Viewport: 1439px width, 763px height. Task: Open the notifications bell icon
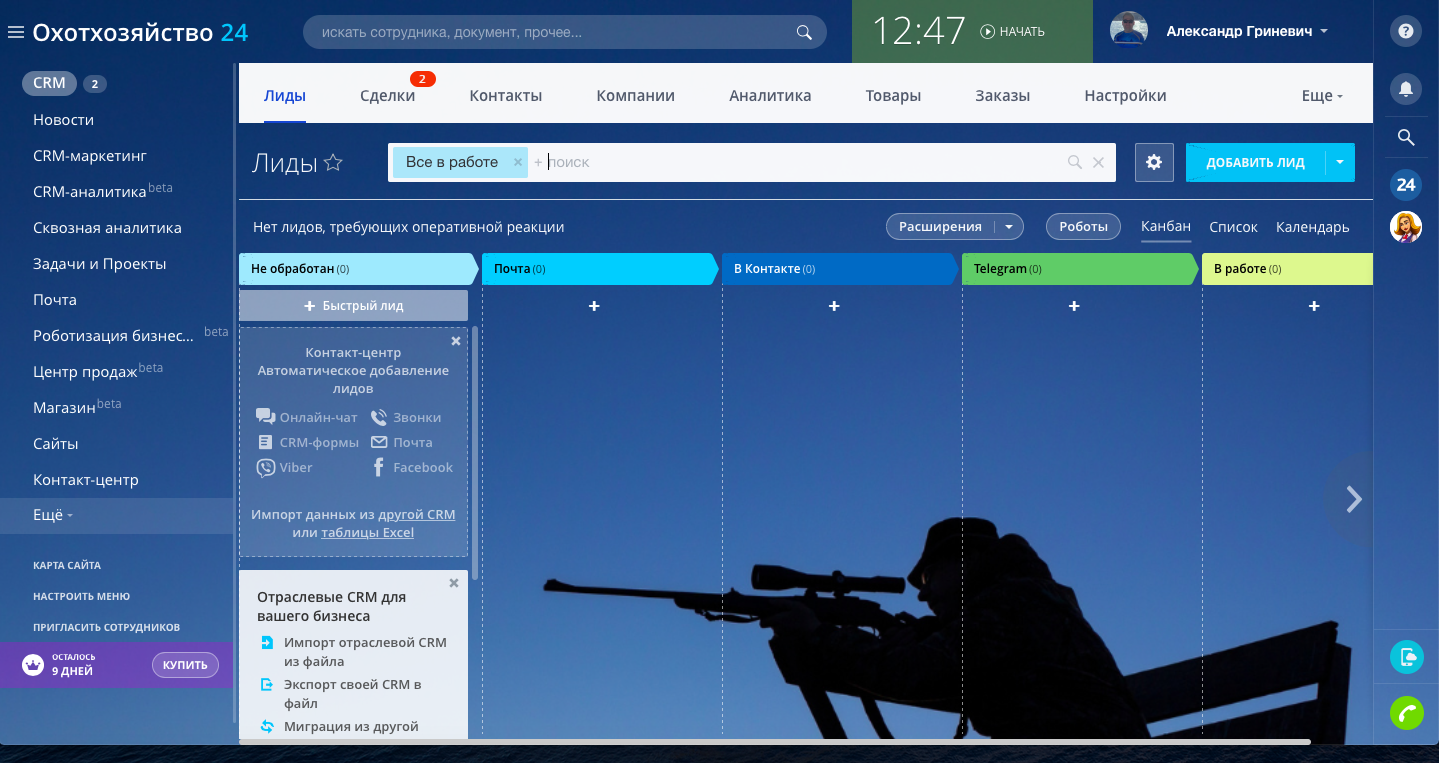(x=1406, y=89)
